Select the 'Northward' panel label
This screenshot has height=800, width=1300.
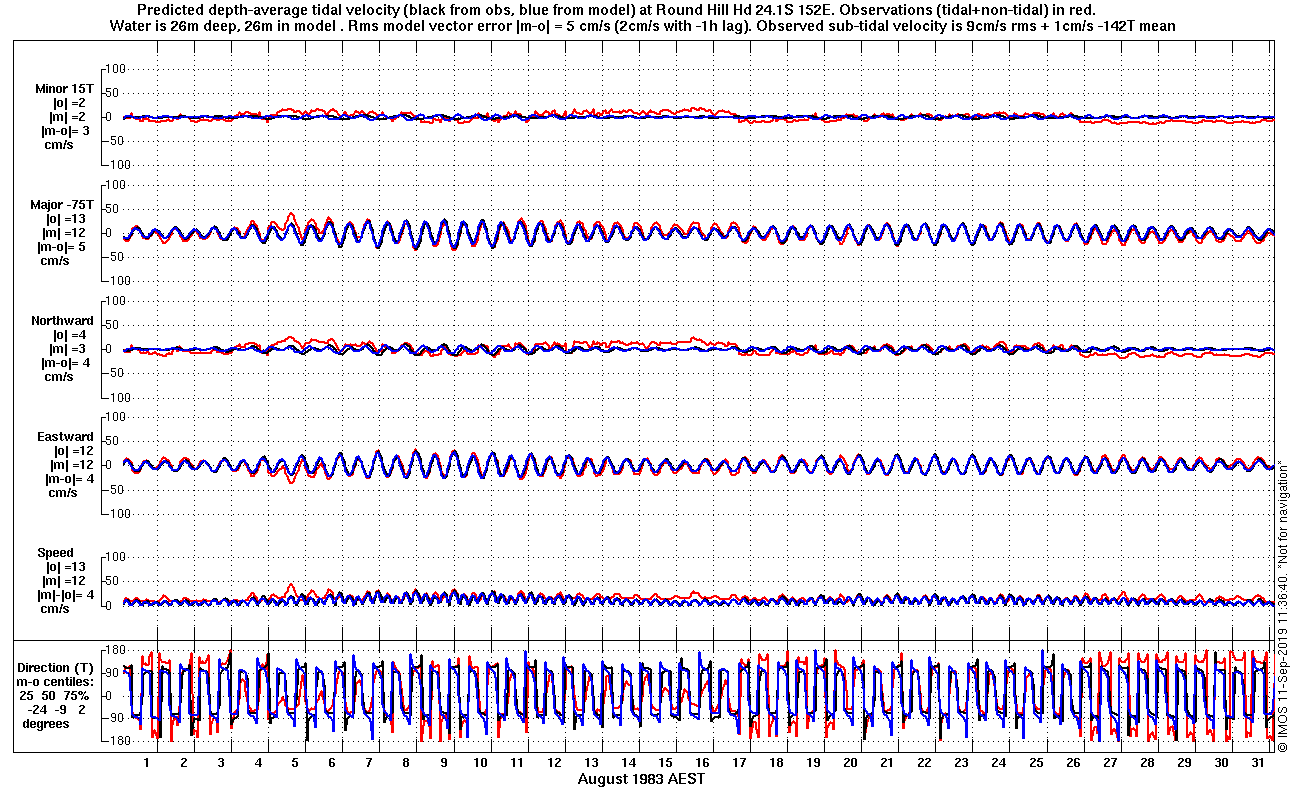(x=62, y=321)
